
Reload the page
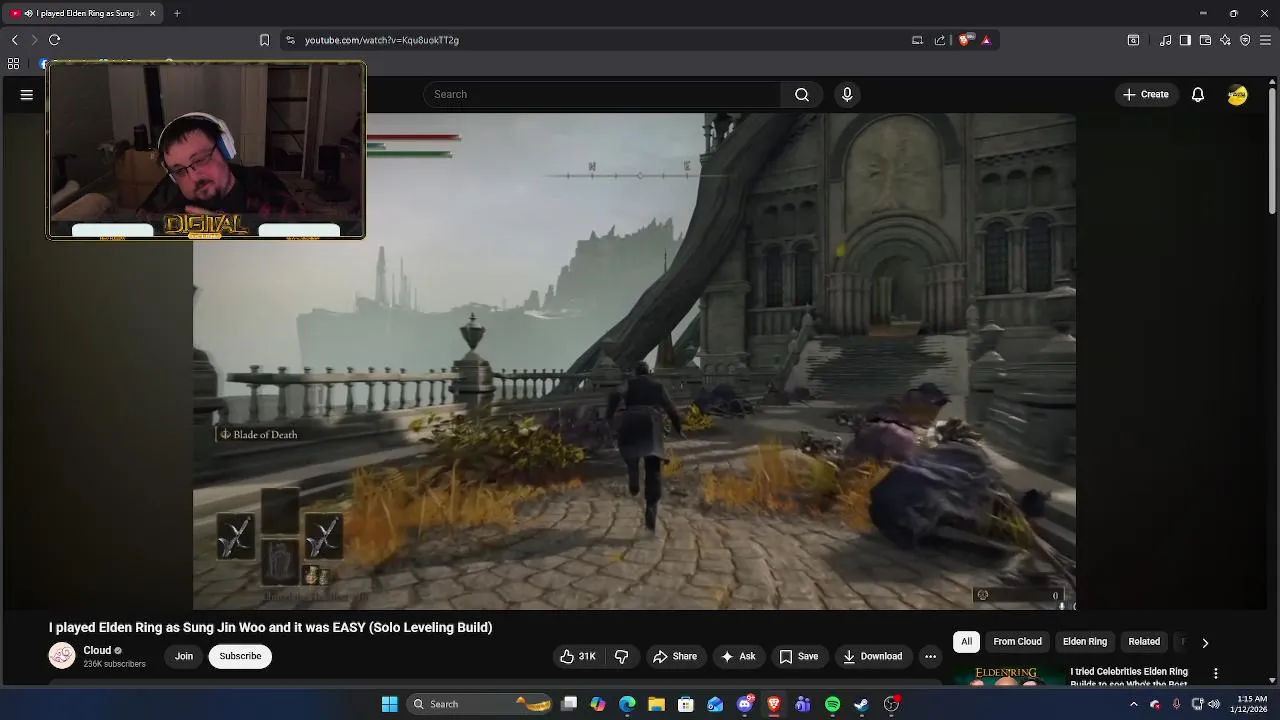55,40
